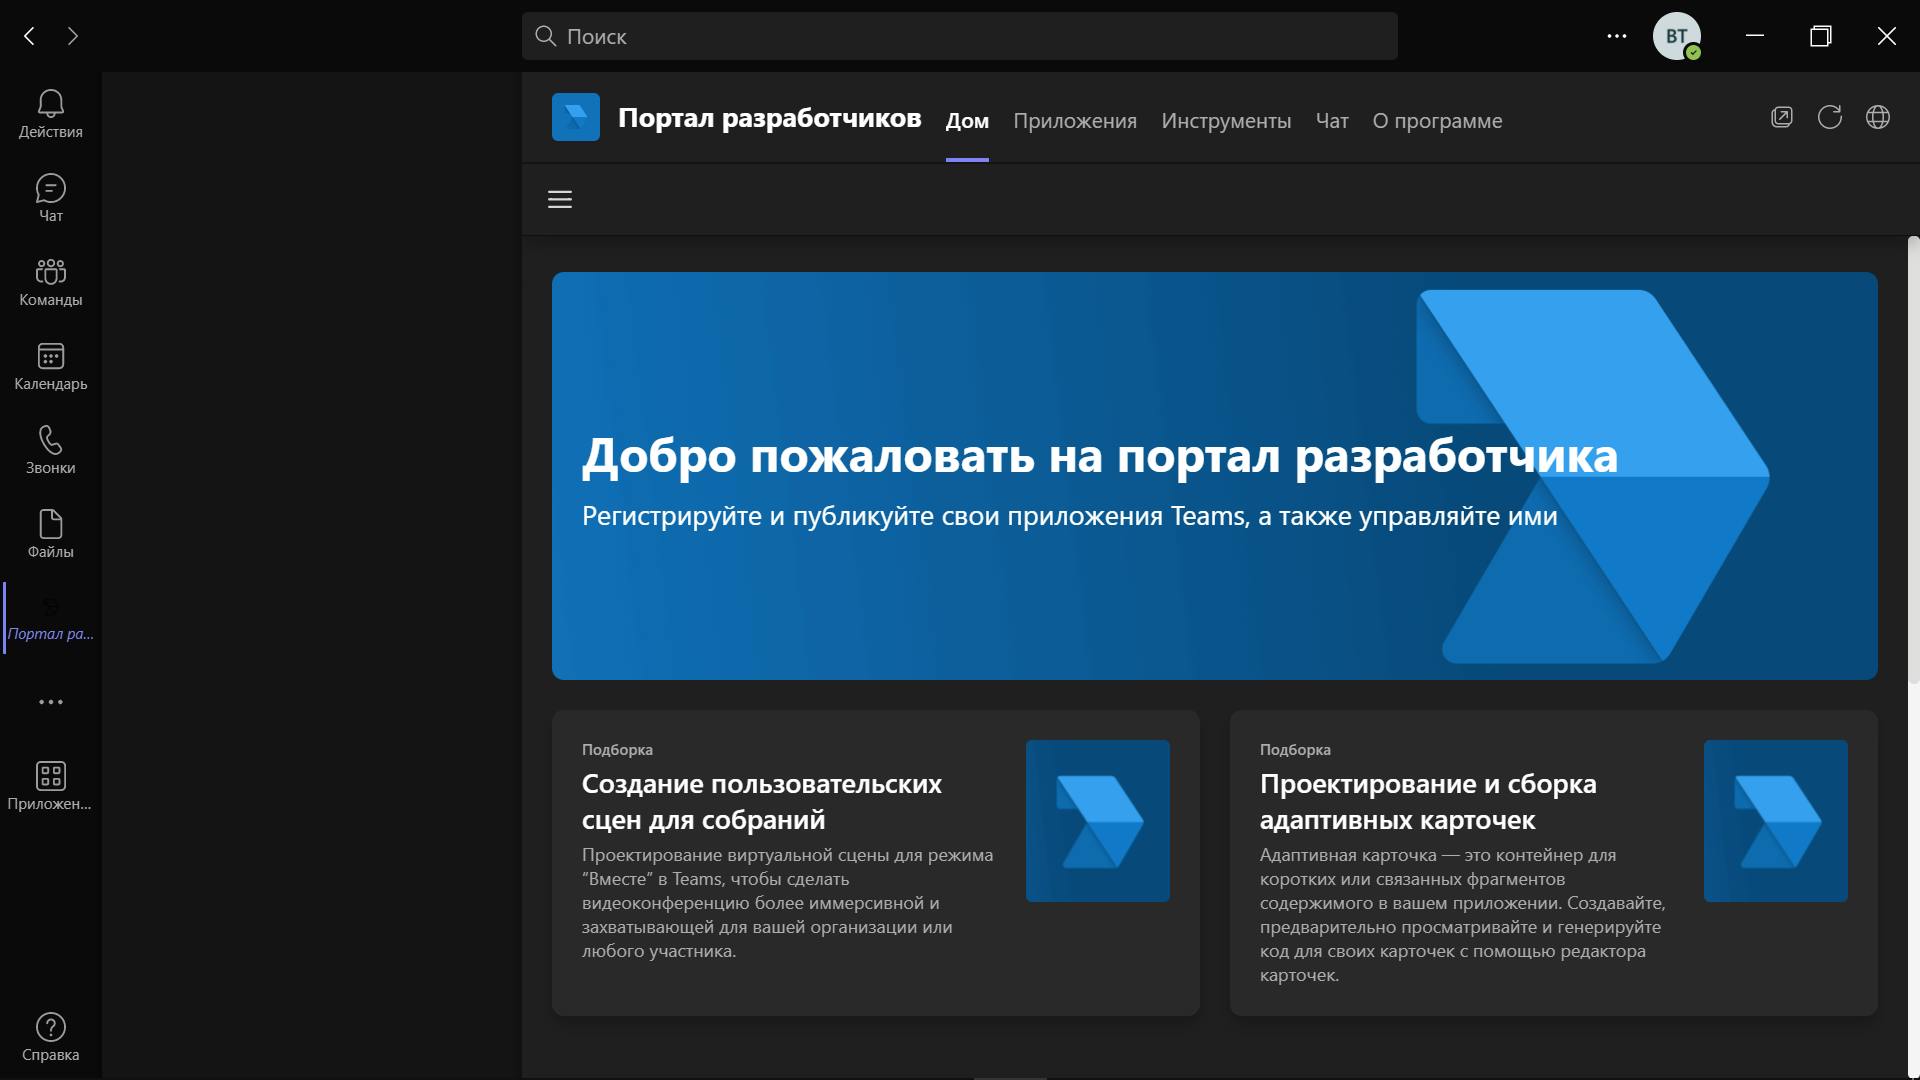Switch to the Инструменты tab
Screen dimensions: 1920x1080
(x=1226, y=121)
